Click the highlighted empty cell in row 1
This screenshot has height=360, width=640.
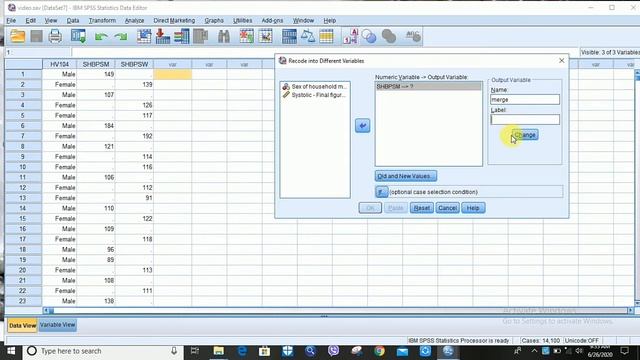click(172, 74)
